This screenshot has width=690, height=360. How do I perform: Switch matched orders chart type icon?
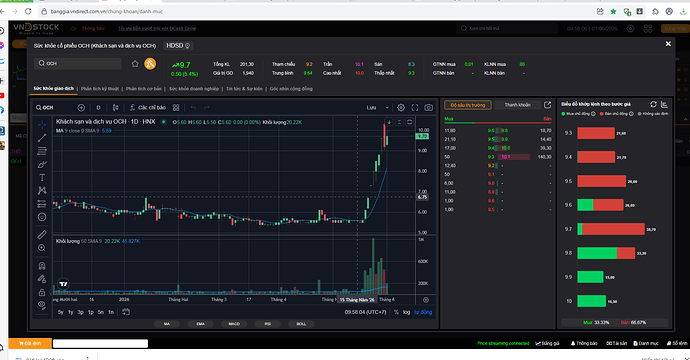tap(664, 104)
